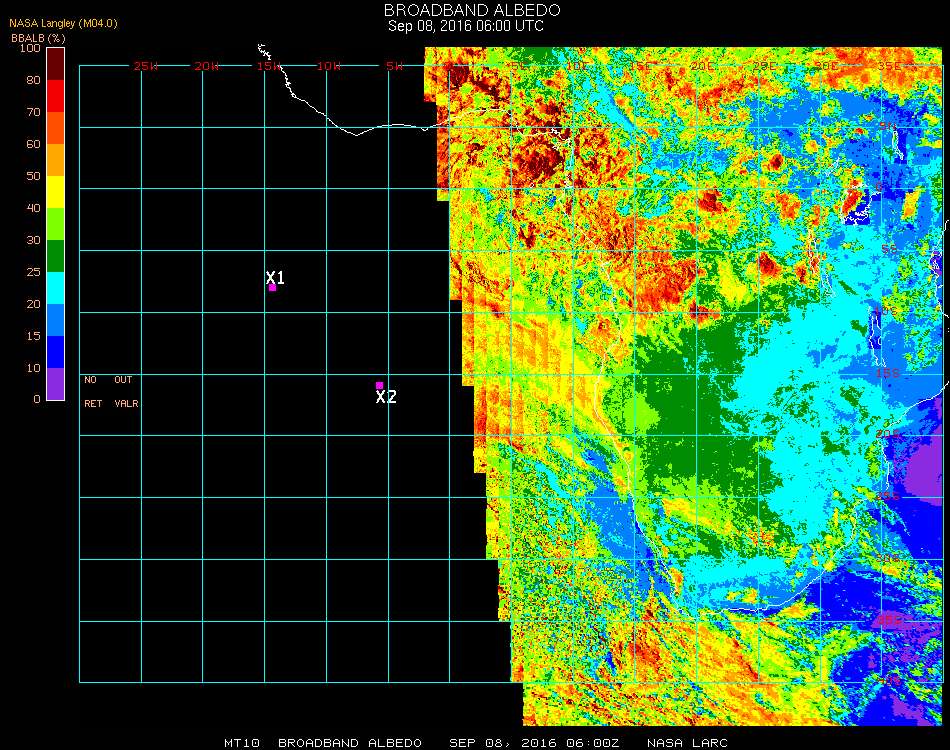
Task: Click the OUT VALR legend label
Action: (126, 392)
